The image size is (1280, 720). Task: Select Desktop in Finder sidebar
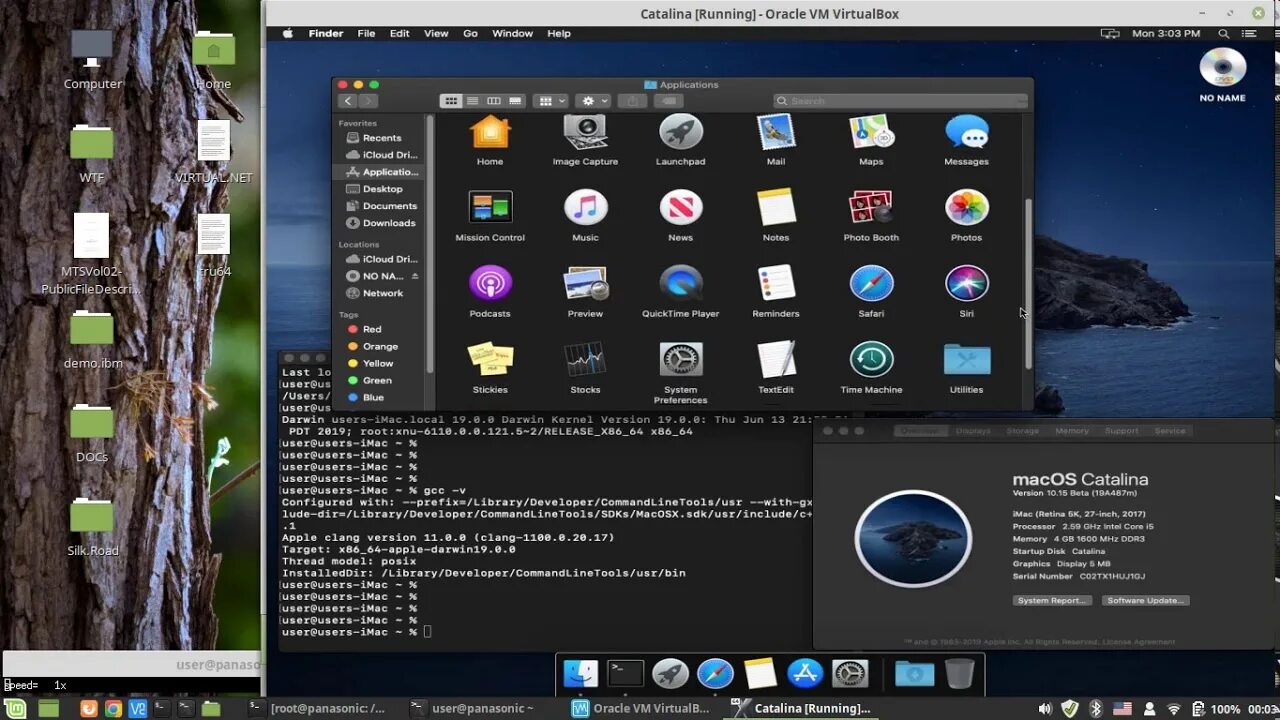[x=381, y=189]
